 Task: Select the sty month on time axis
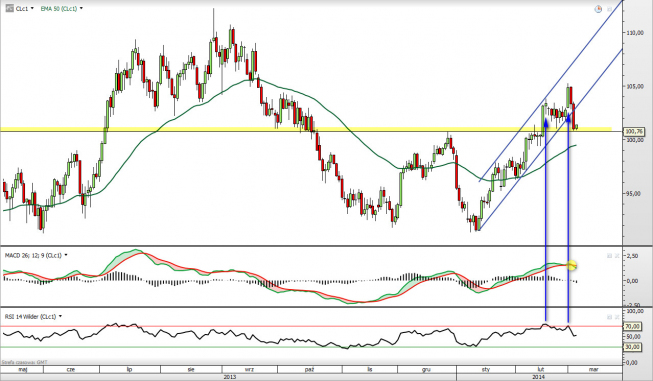pyautogui.click(x=486, y=369)
